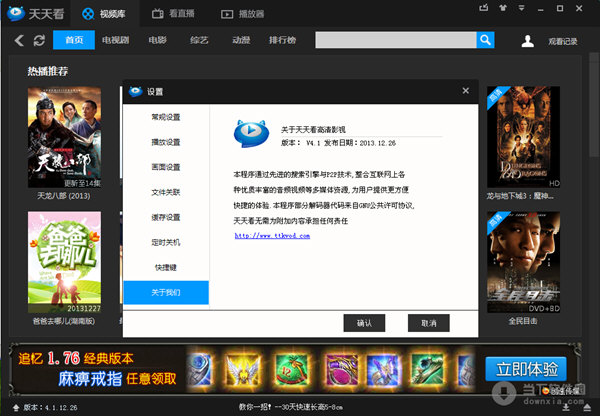600x416 pixels.
Task: Open the http://www.ttkvod.com link
Action: [272, 236]
